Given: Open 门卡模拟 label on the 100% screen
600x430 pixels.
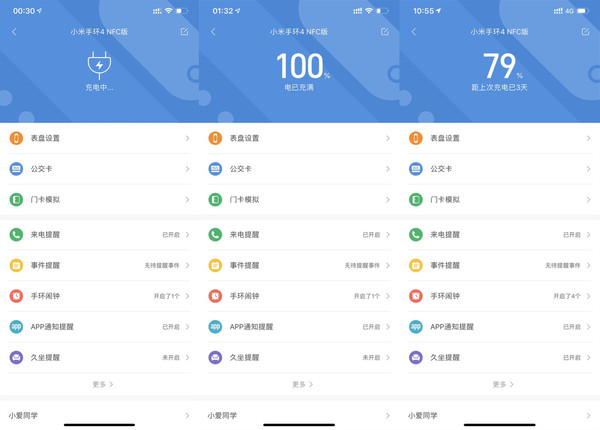Looking at the screenshot, I should click(244, 199).
